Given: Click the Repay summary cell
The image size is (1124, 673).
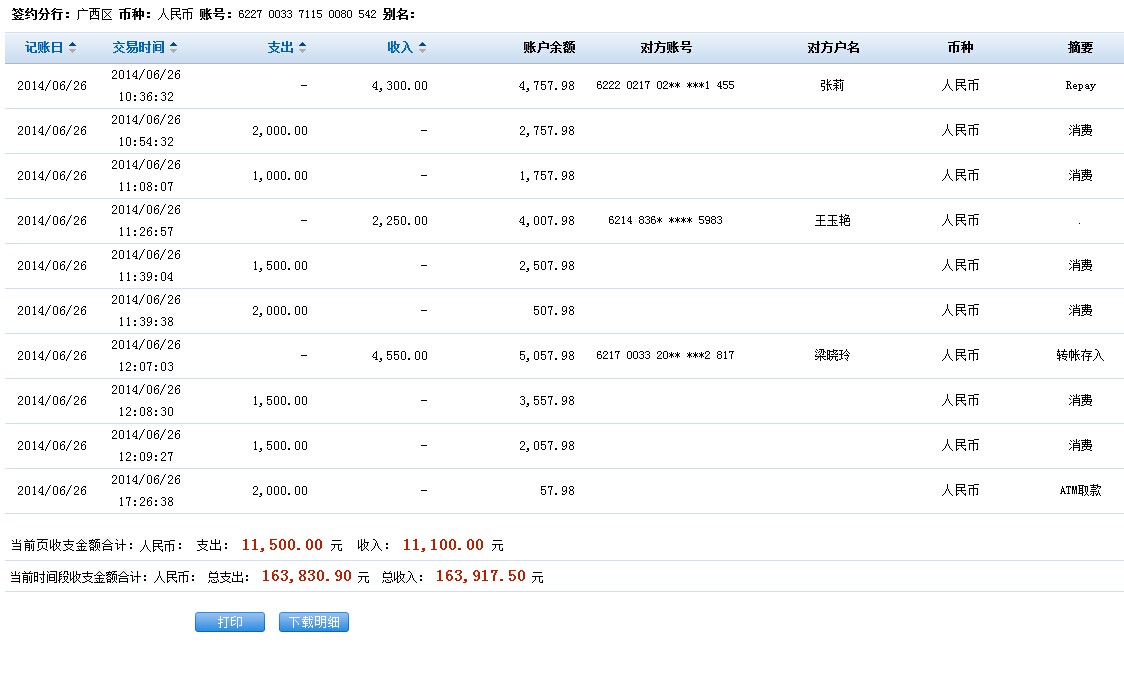Looking at the screenshot, I should pyautogui.click(x=1080, y=86).
